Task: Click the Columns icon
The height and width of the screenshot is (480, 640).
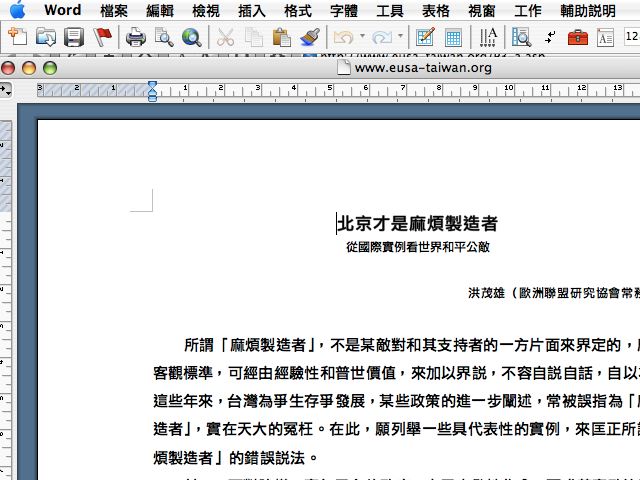Action: pyautogui.click(x=488, y=37)
